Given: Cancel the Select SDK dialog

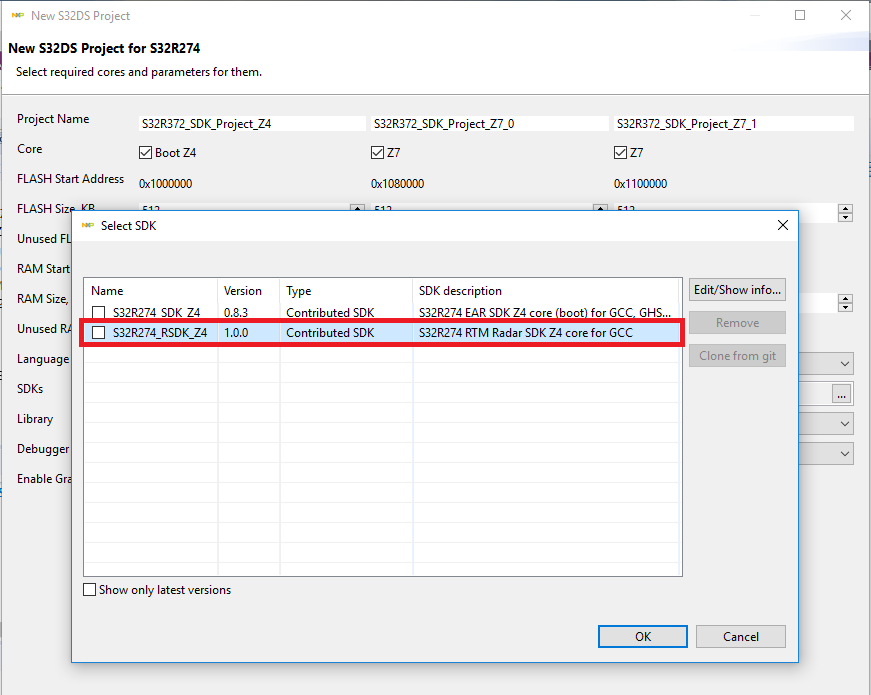Looking at the screenshot, I should click(740, 636).
